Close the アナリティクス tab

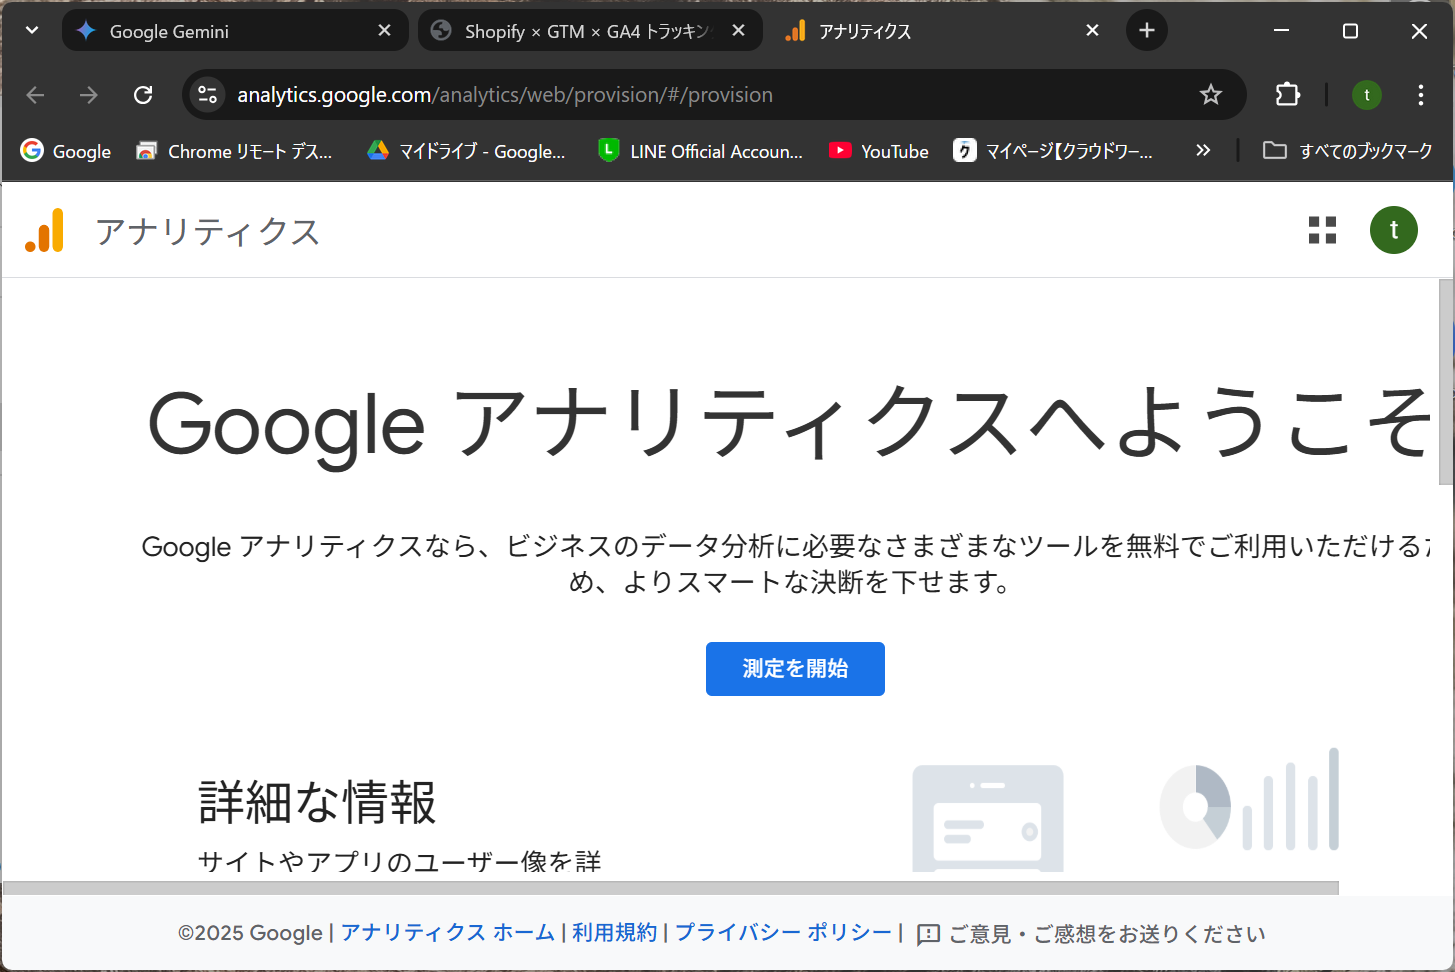(x=1092, y=31)
